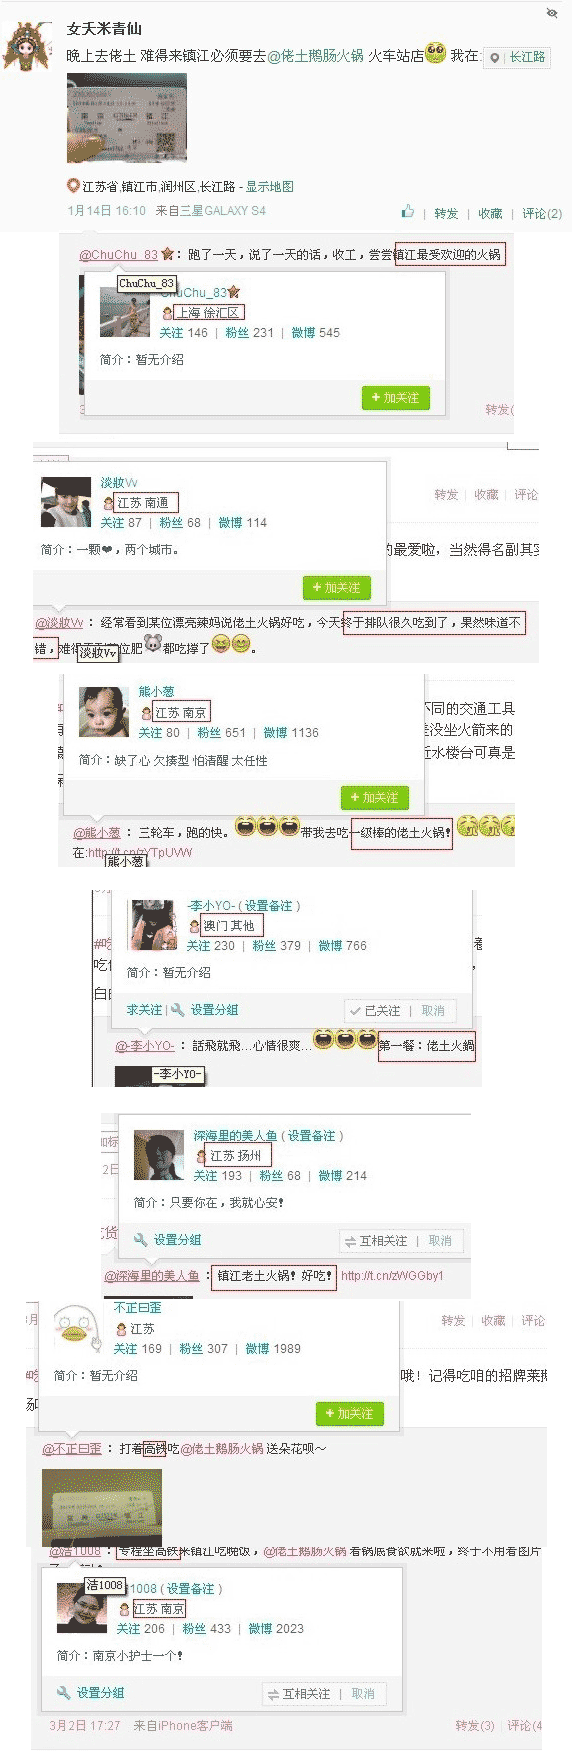Viewport: 572px width, 1761px height.
Task: Open 设置分组 on the 李小YO- card
Action: point(206,1010)
